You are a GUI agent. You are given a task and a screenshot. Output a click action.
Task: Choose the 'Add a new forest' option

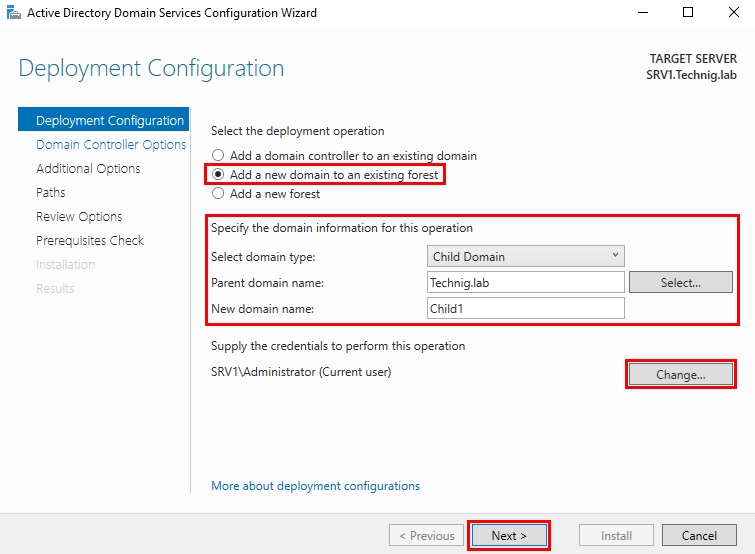[218, 194]
